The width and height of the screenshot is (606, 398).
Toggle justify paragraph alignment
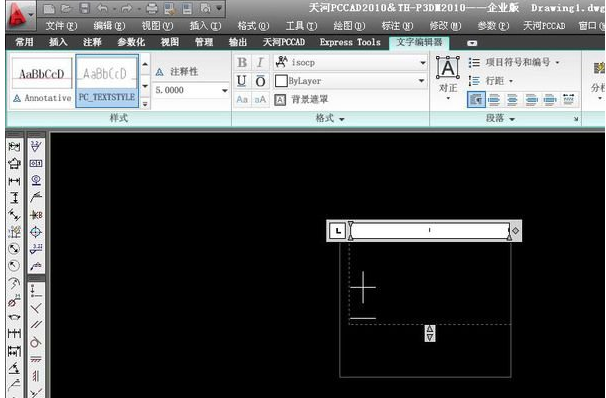coord(550,100)
